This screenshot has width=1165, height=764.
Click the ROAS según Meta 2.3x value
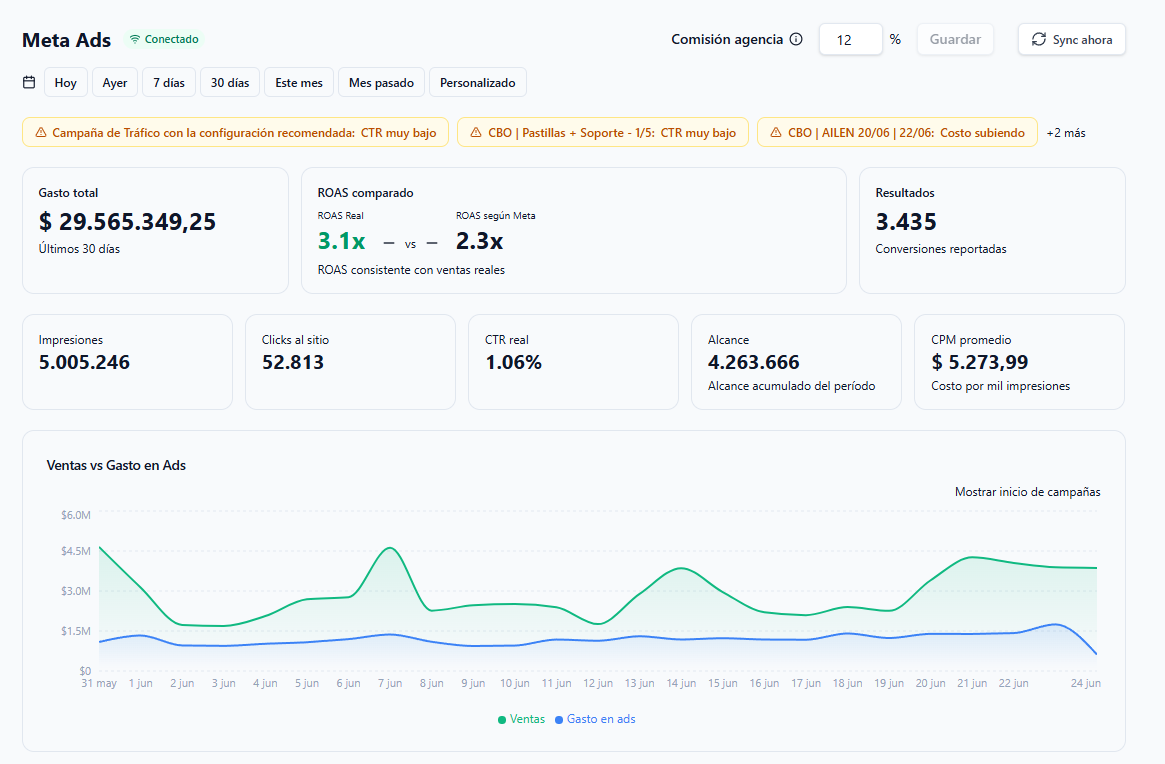click(x=479, y=241)
